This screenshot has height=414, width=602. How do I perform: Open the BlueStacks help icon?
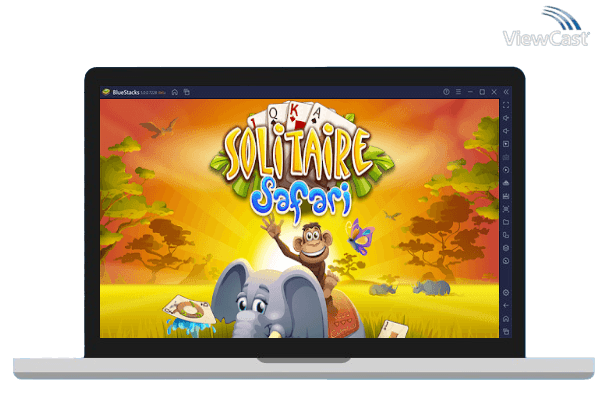pos(446,92)
